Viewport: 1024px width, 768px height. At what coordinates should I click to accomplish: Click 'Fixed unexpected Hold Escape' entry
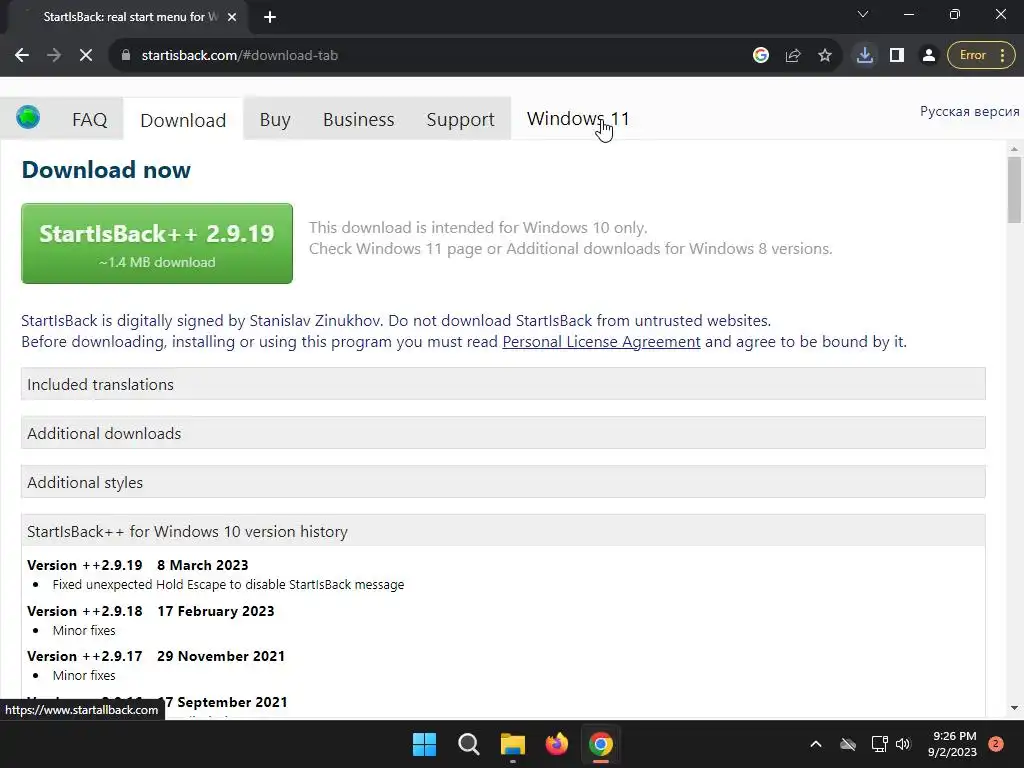click(228, 584)
